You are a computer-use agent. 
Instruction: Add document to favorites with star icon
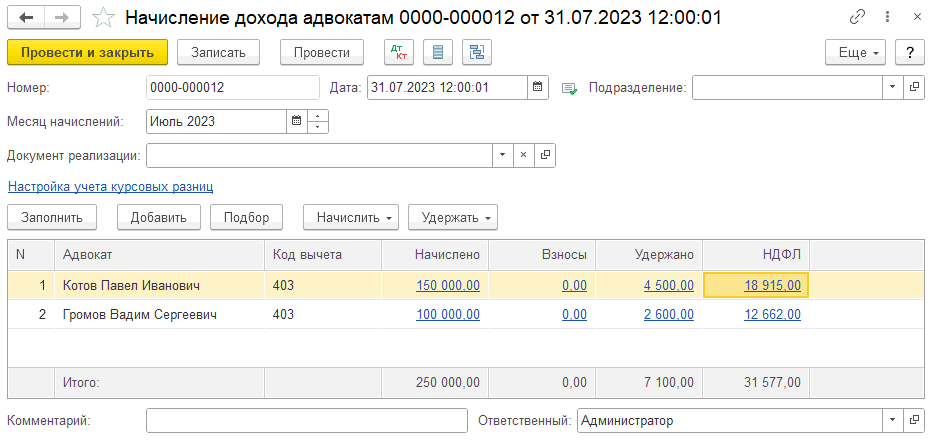click(x=102, y=18)
